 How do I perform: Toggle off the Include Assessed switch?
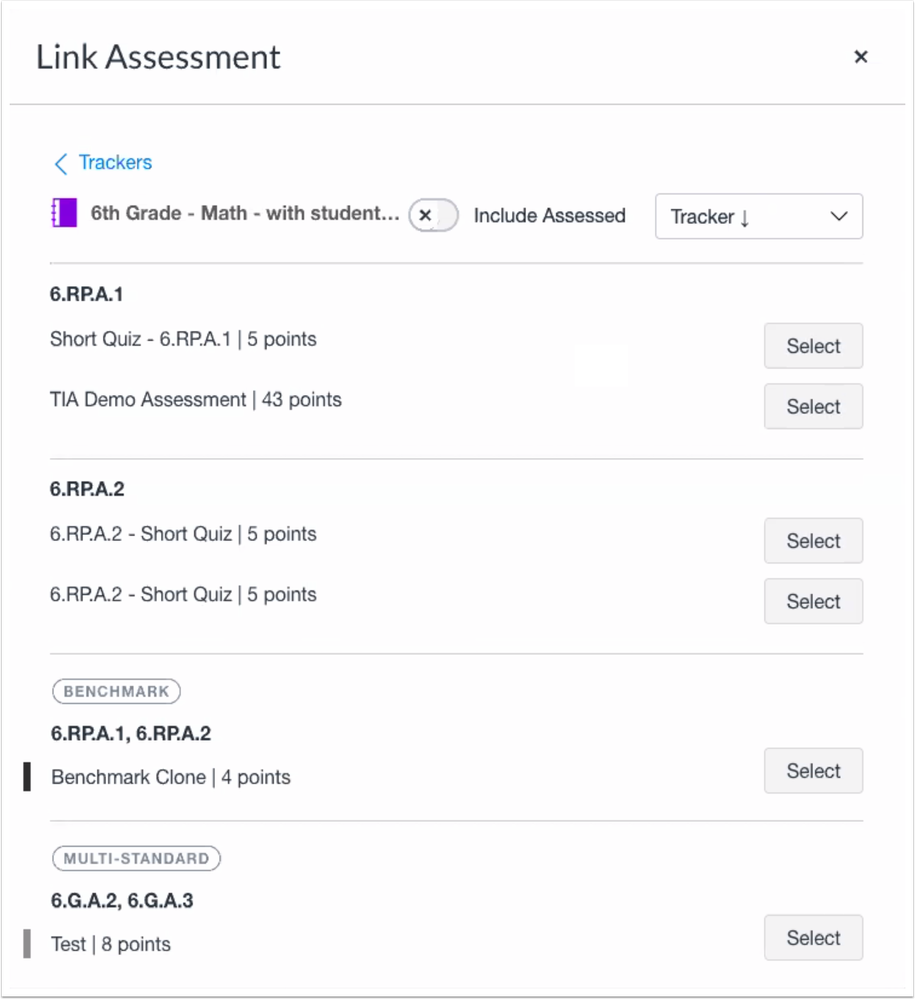point(433,215)
